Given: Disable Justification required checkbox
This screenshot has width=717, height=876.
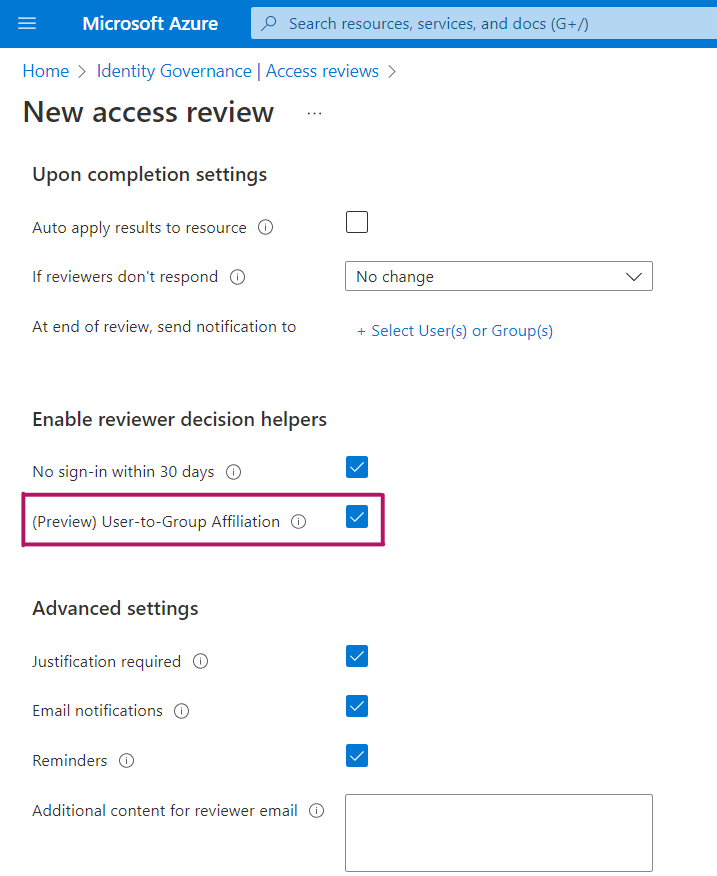Looking at the screenshot, I should tap(357, 657).
